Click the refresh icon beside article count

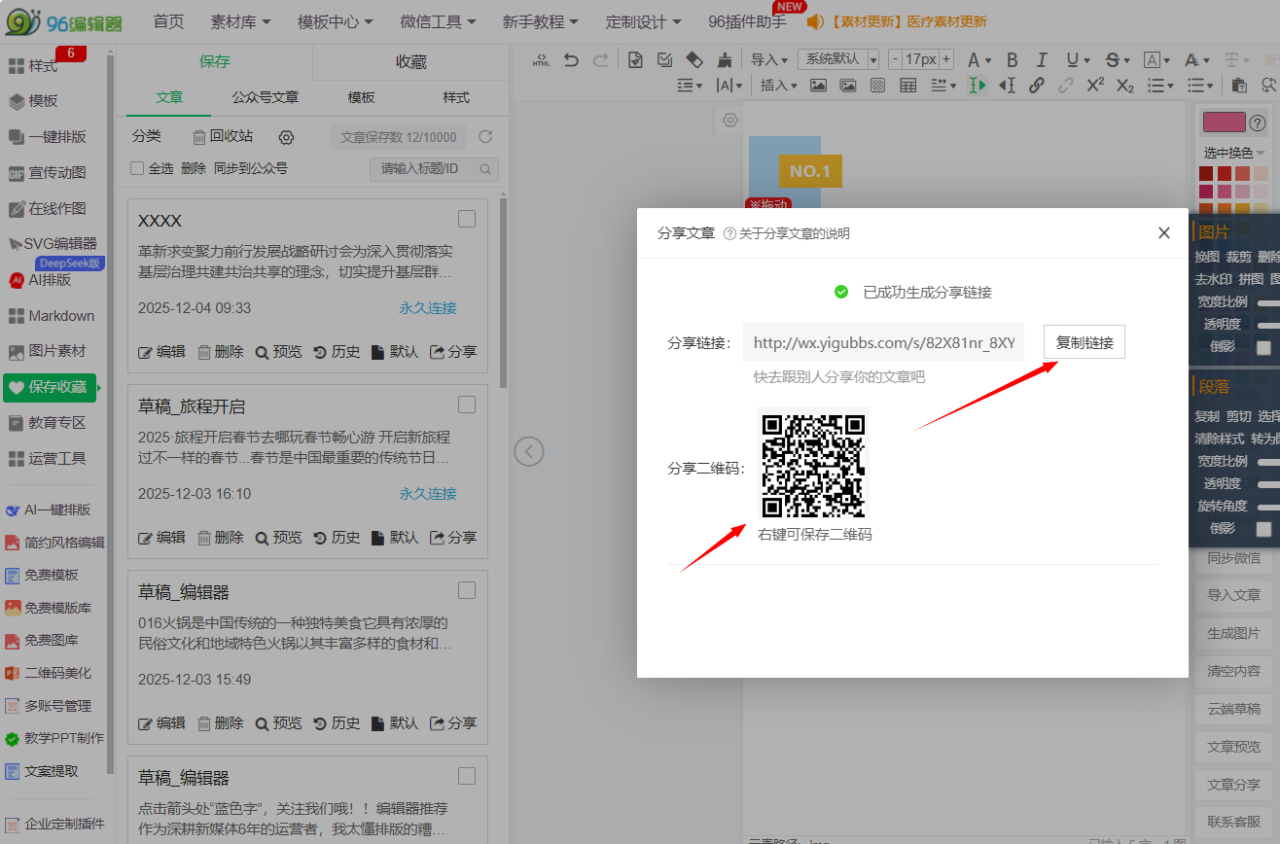(486, 137)
